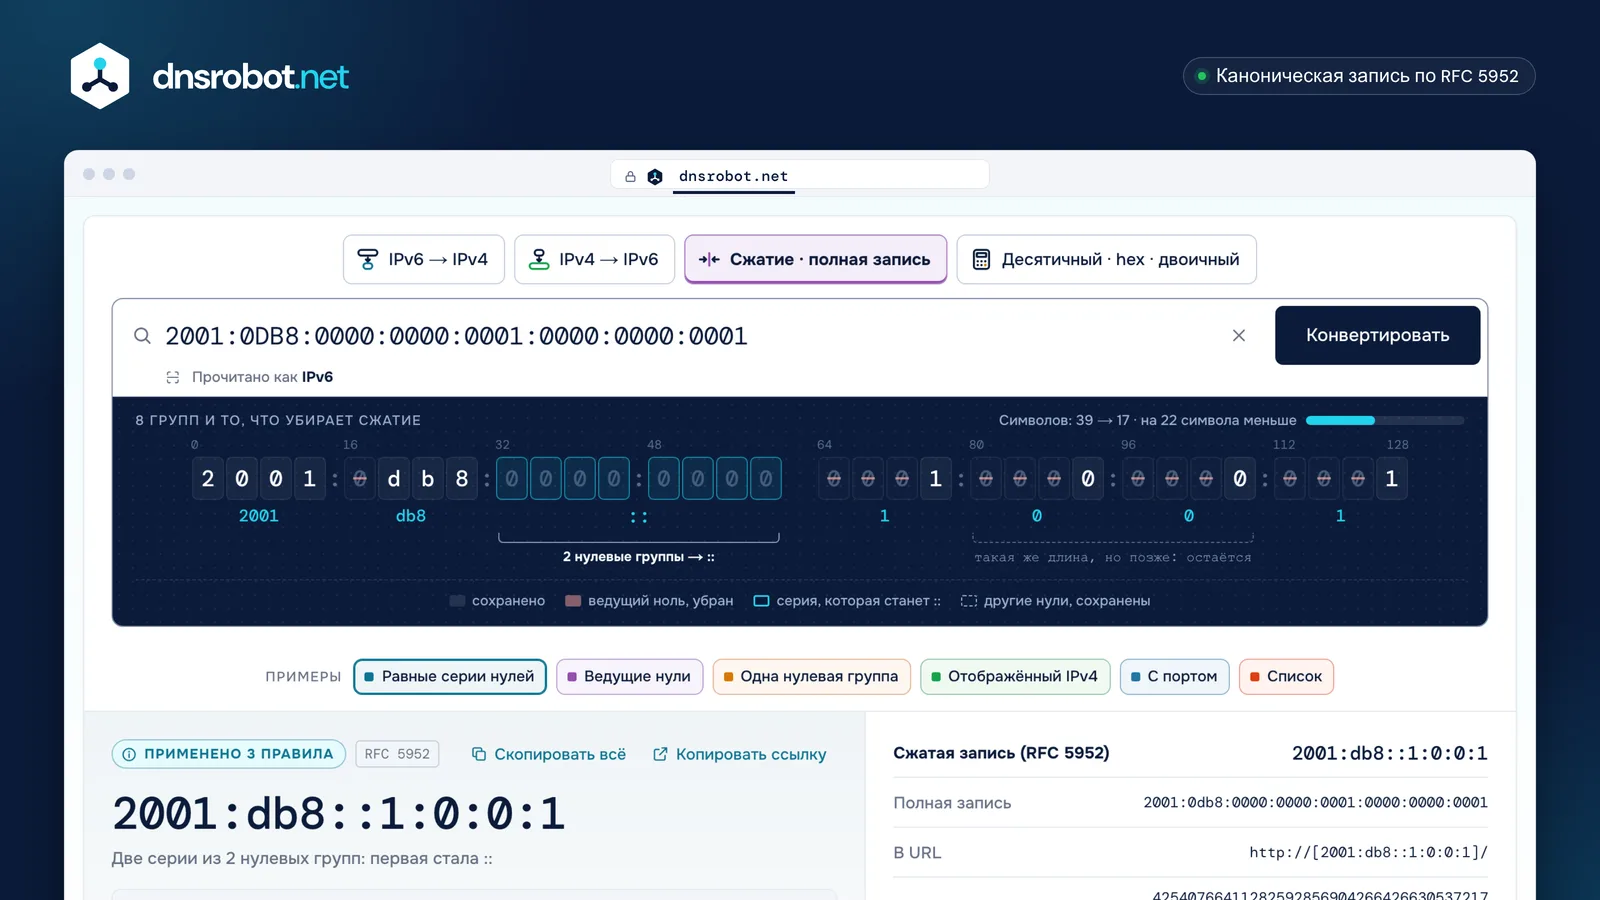Select the Сжатие · полная запись tab
This screenshot has width=1600, height=900.
815,260
